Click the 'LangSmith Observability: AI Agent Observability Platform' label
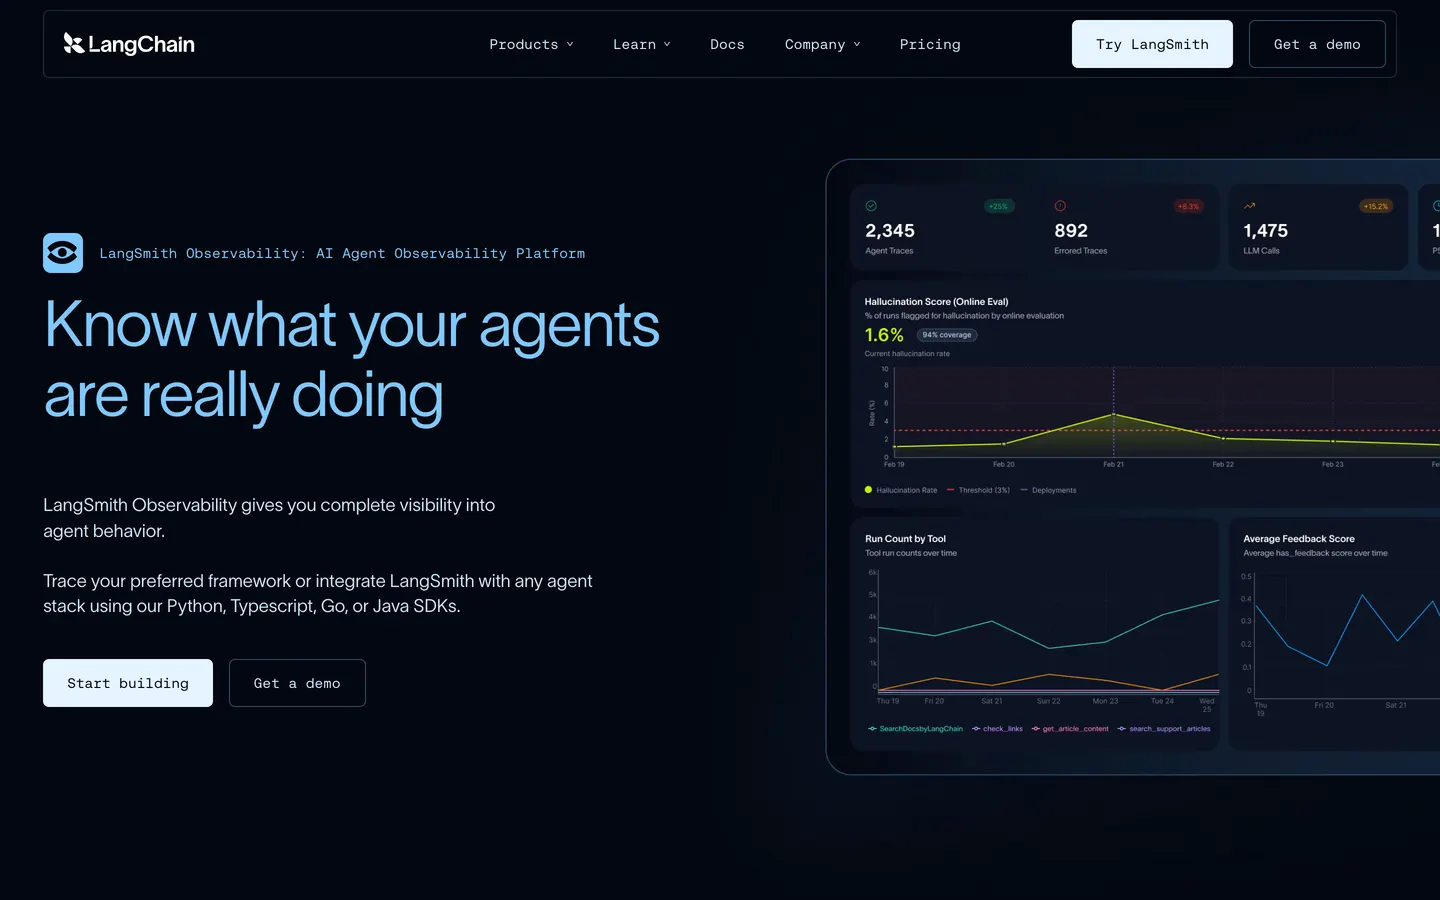This screenshot has width=1440, height=900. (342, 254)
